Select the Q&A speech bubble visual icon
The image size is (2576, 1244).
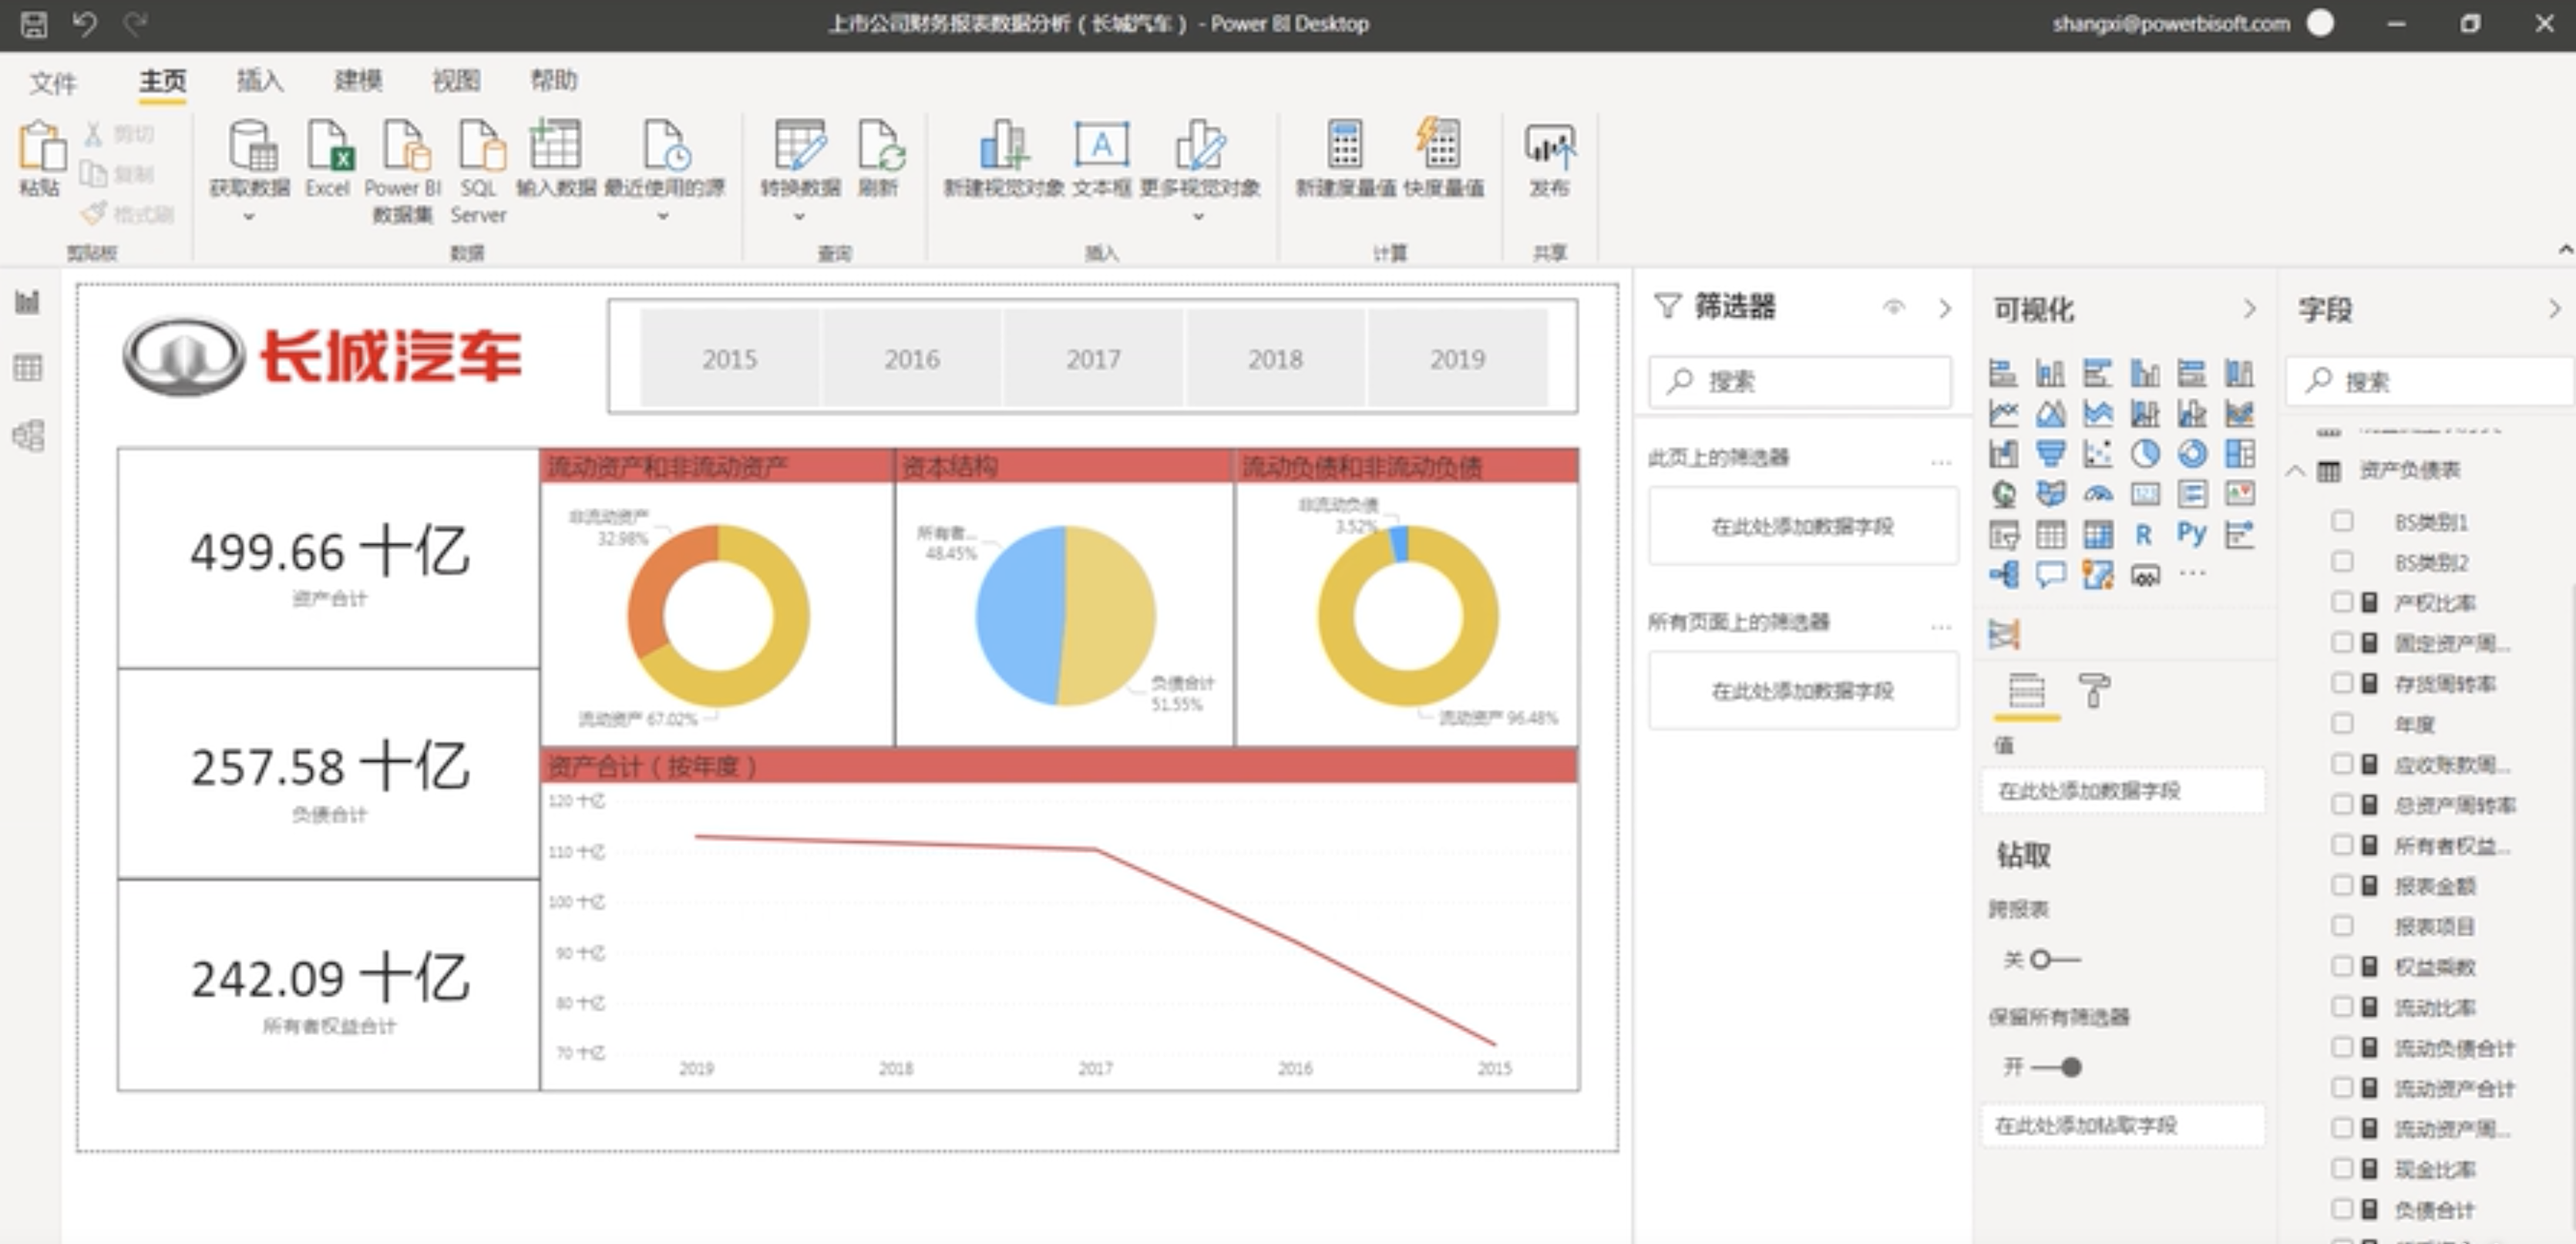pyautogui.click(x=2050, y=575)
